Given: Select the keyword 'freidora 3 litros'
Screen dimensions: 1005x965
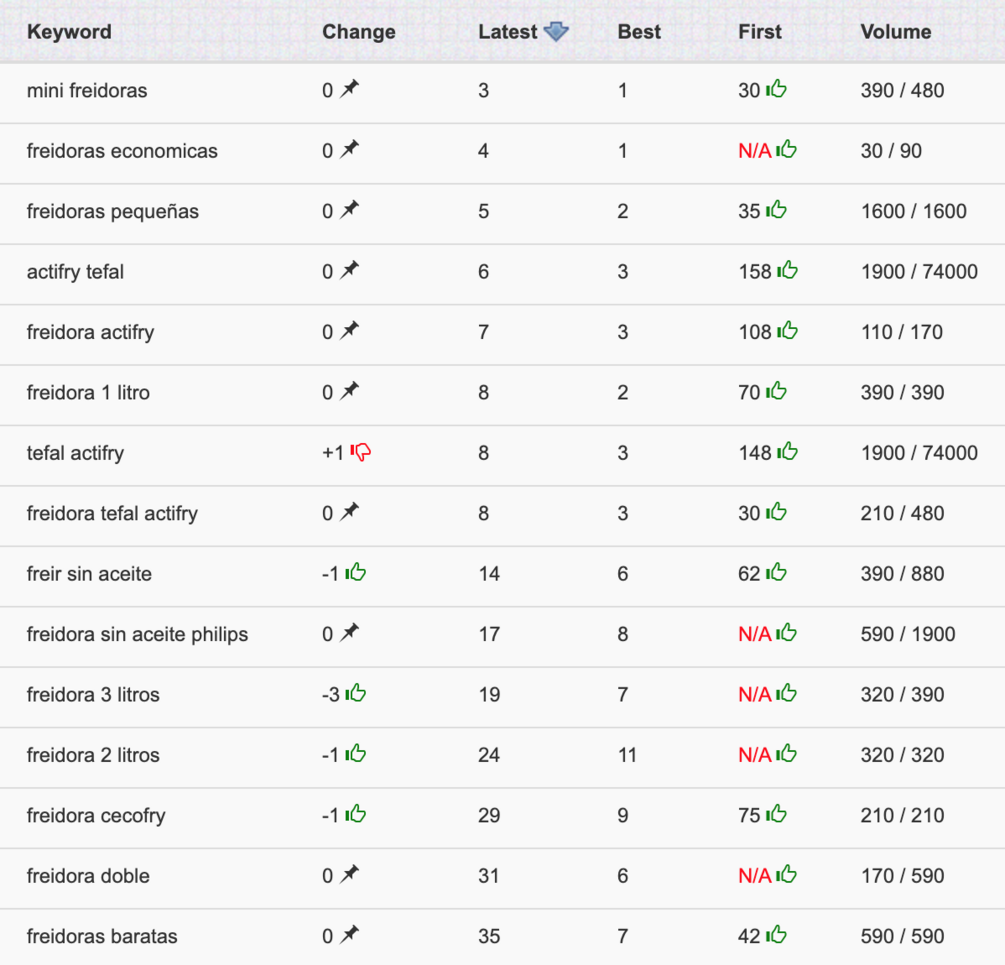Looking at the screenshot, I should (93, 695).
